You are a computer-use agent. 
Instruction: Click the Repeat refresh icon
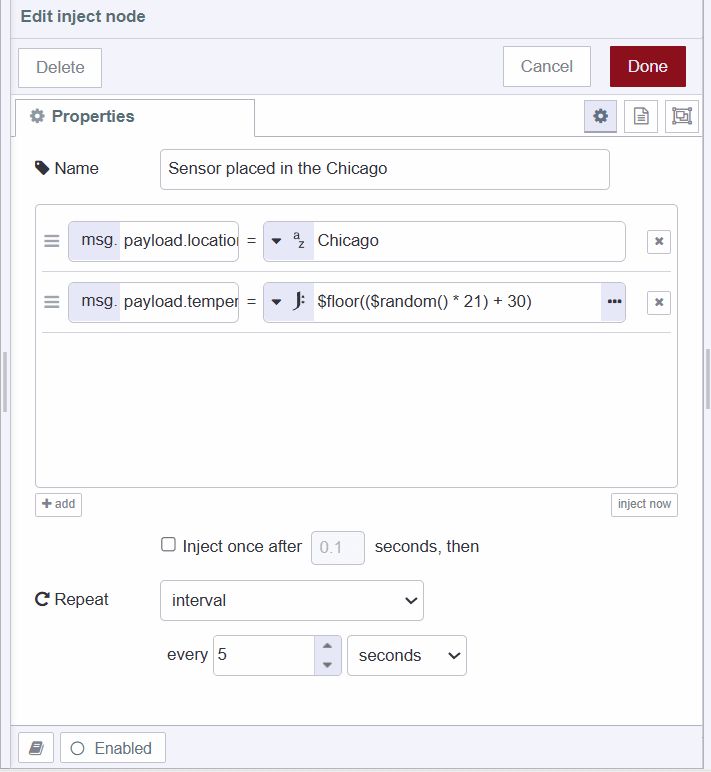[x=42, y=599]
